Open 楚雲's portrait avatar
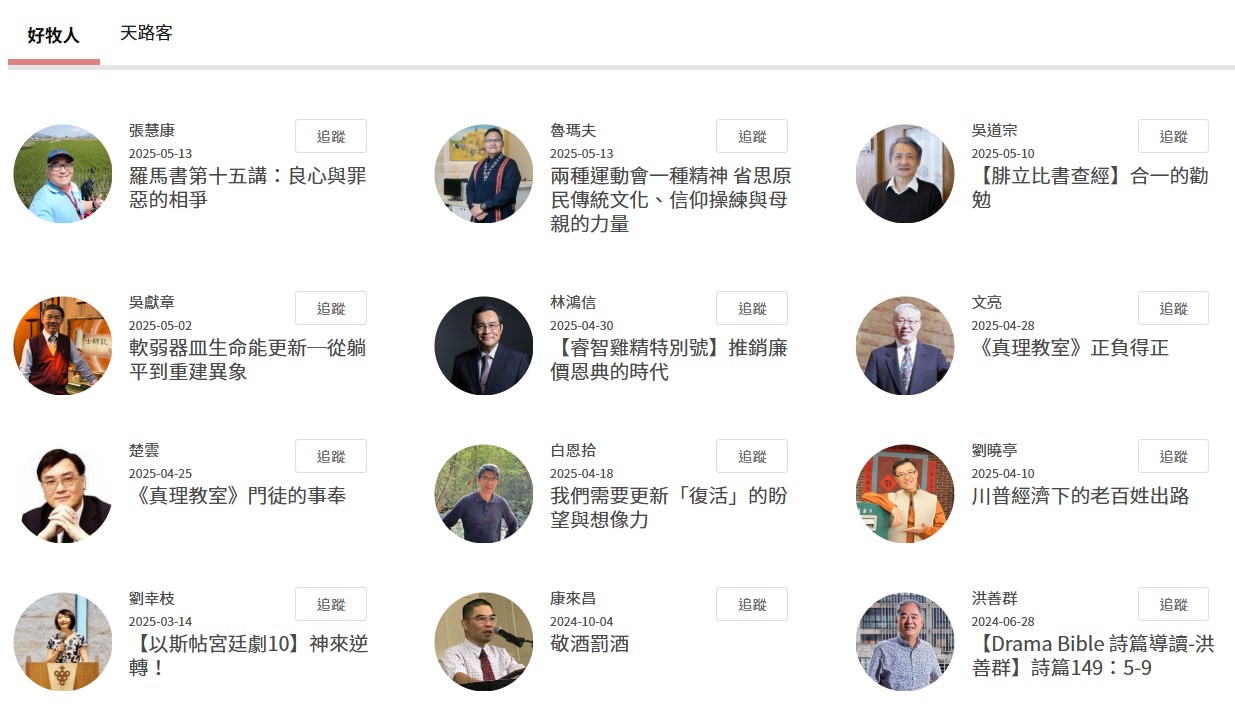This screenshot has width=1235, height=726. (x=63, y=494)
